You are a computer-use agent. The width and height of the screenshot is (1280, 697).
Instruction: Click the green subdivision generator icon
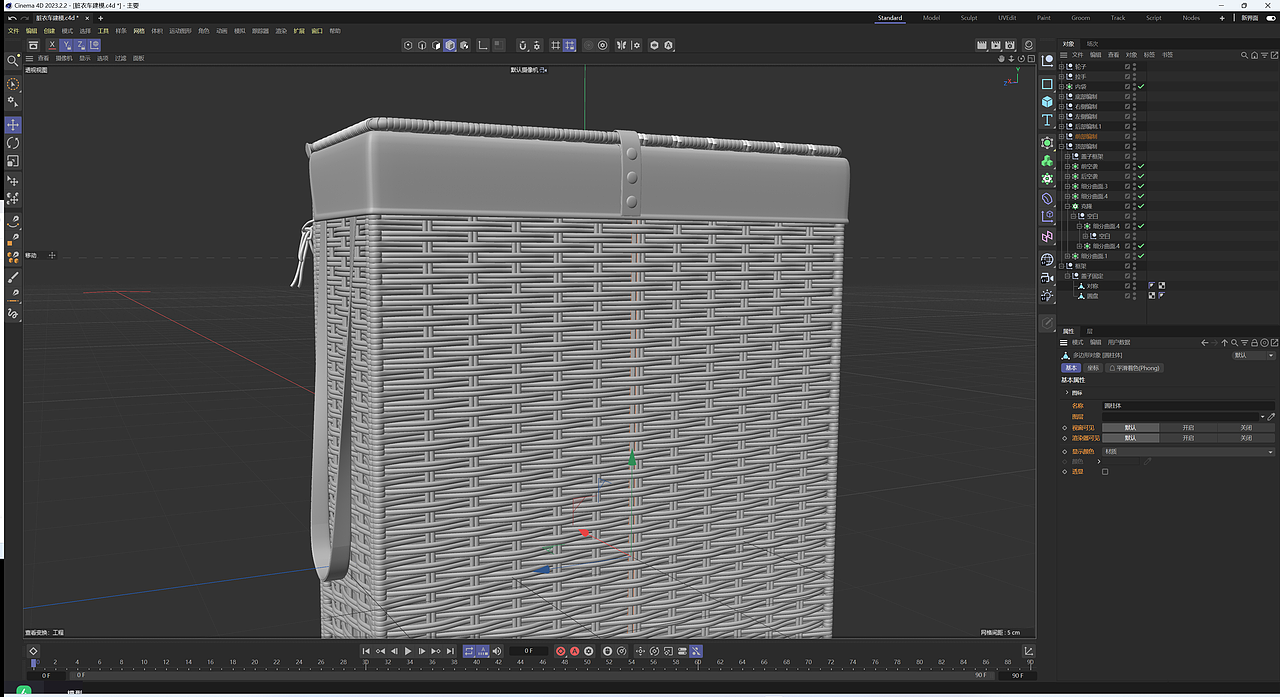coord(1047,142)
